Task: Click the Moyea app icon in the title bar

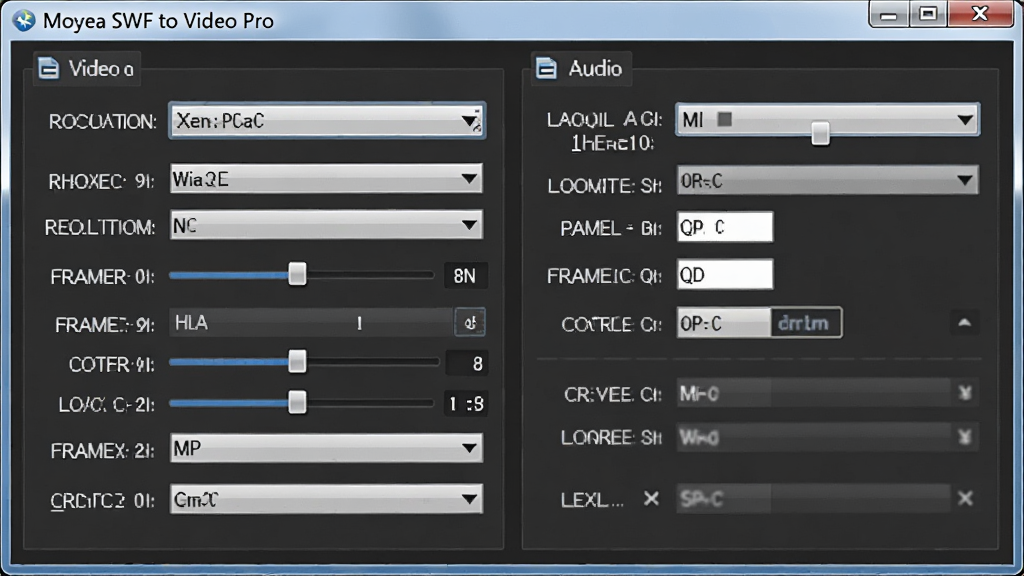Action: click(24, 20)
